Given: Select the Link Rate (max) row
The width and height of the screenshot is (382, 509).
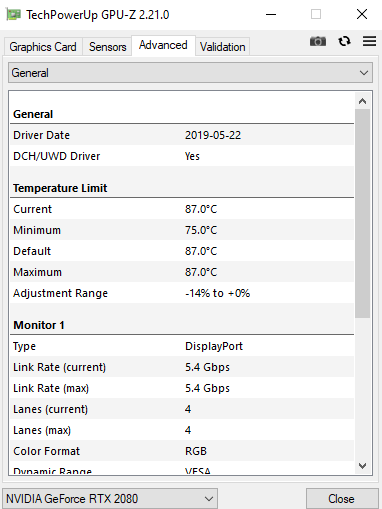Looking at the screenshot, I should pos(182,388).
